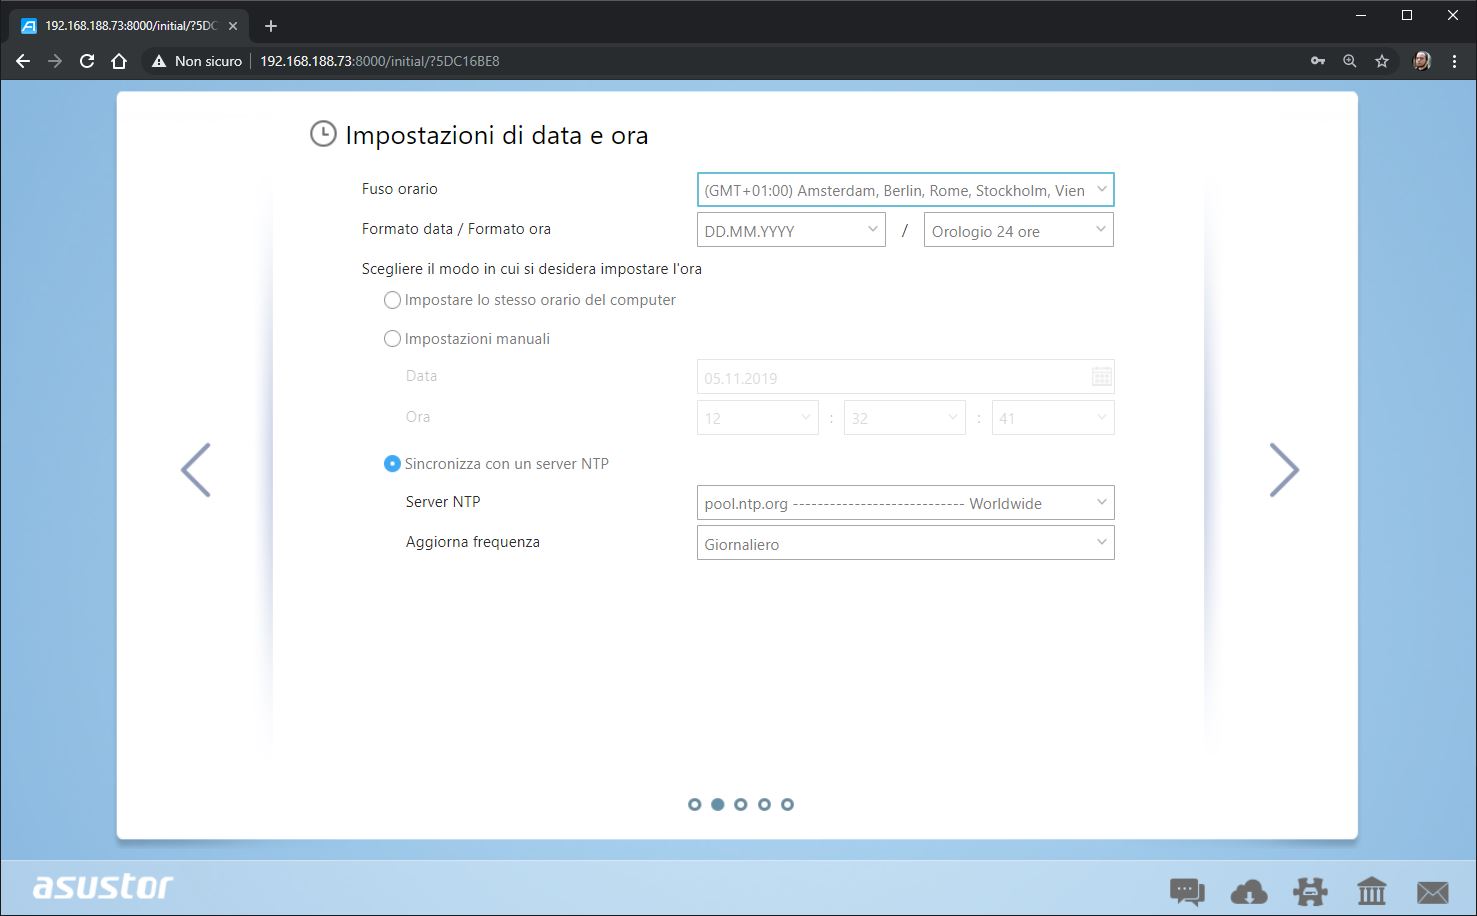Screen dimensions: 1477x916
Task: Open the bank building icon in footer
Action: [x=1371, y=890]
